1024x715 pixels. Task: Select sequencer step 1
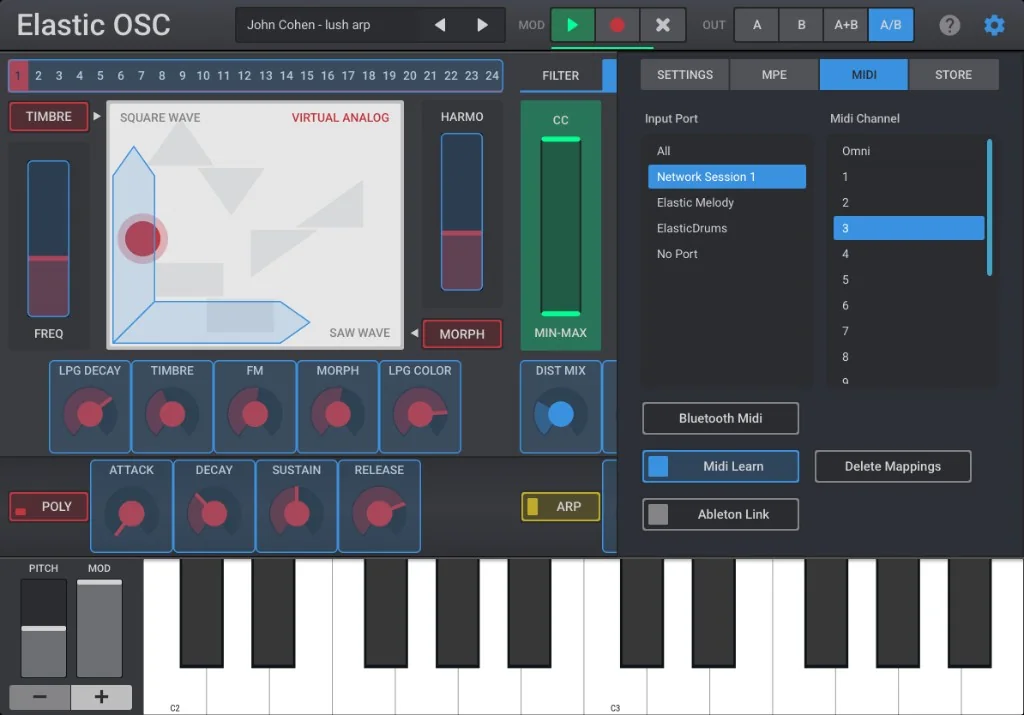18,76
